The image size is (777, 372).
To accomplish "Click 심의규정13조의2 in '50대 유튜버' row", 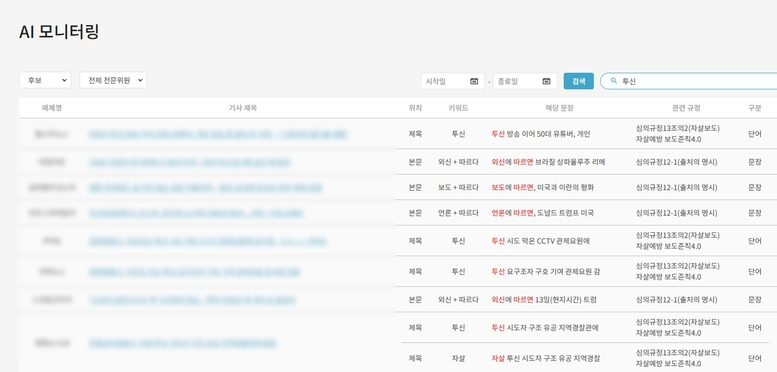I will 677,128.
